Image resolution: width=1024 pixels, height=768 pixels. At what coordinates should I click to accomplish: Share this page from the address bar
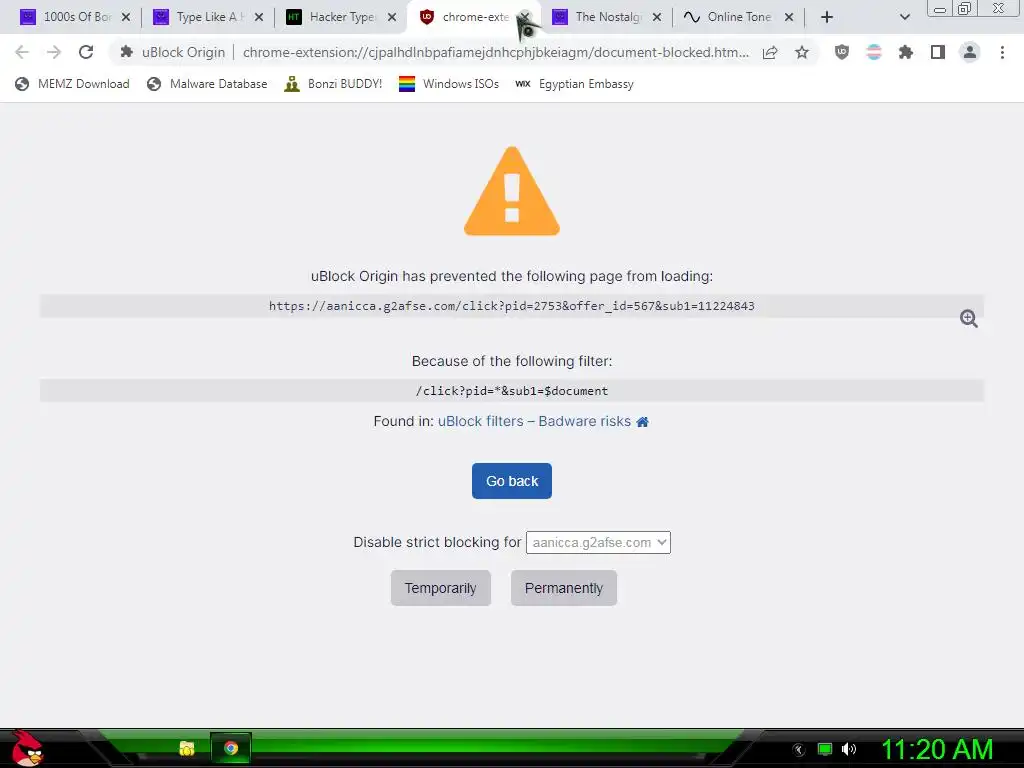tap(770, 52)
